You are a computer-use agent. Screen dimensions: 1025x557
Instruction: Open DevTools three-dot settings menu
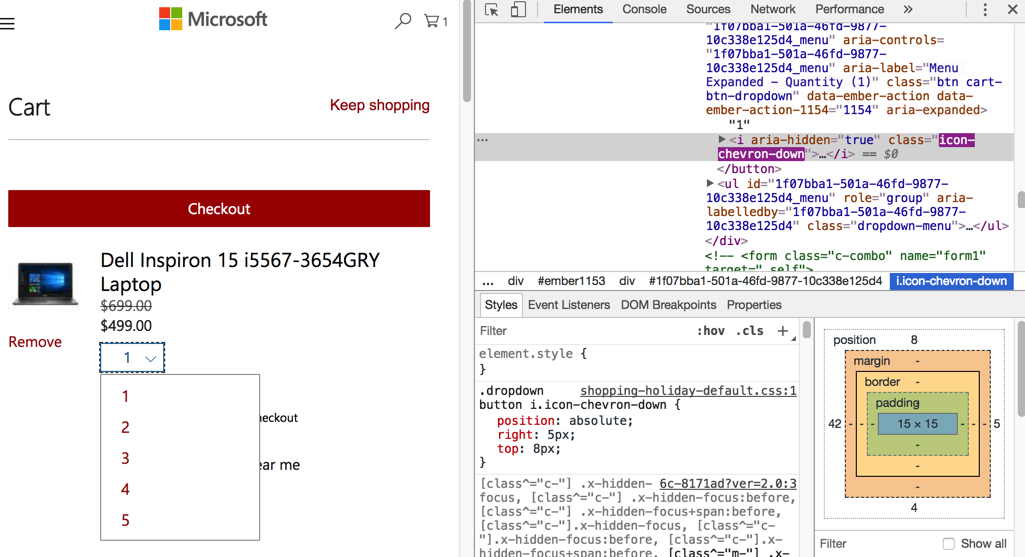click(x=985, y=9)
